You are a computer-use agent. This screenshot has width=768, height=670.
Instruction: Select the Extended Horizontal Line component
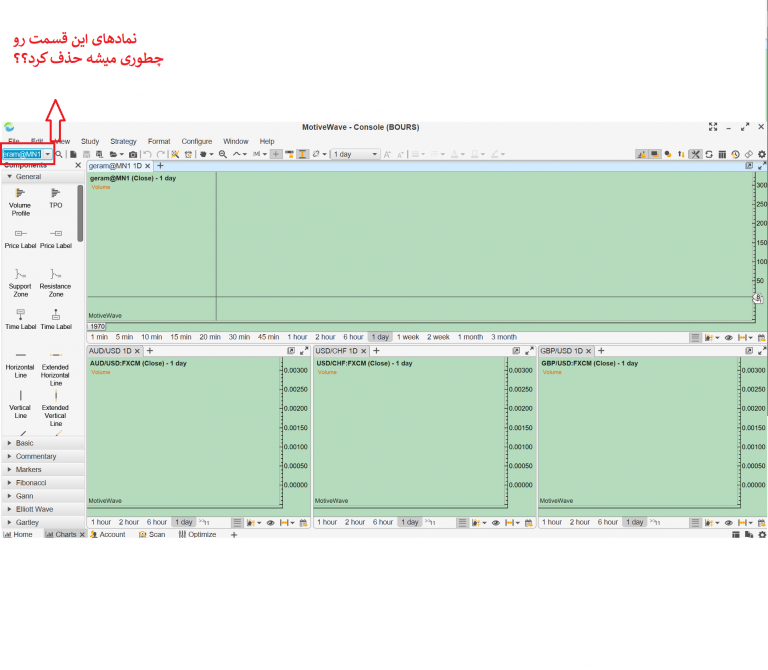tap(56, 368)
